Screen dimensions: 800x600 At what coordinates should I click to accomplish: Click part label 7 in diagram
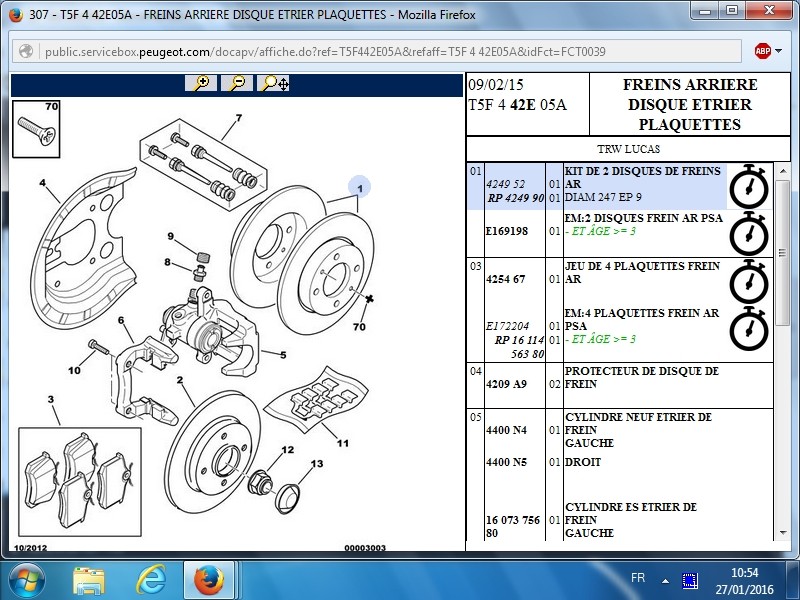(x=239, y=118)
